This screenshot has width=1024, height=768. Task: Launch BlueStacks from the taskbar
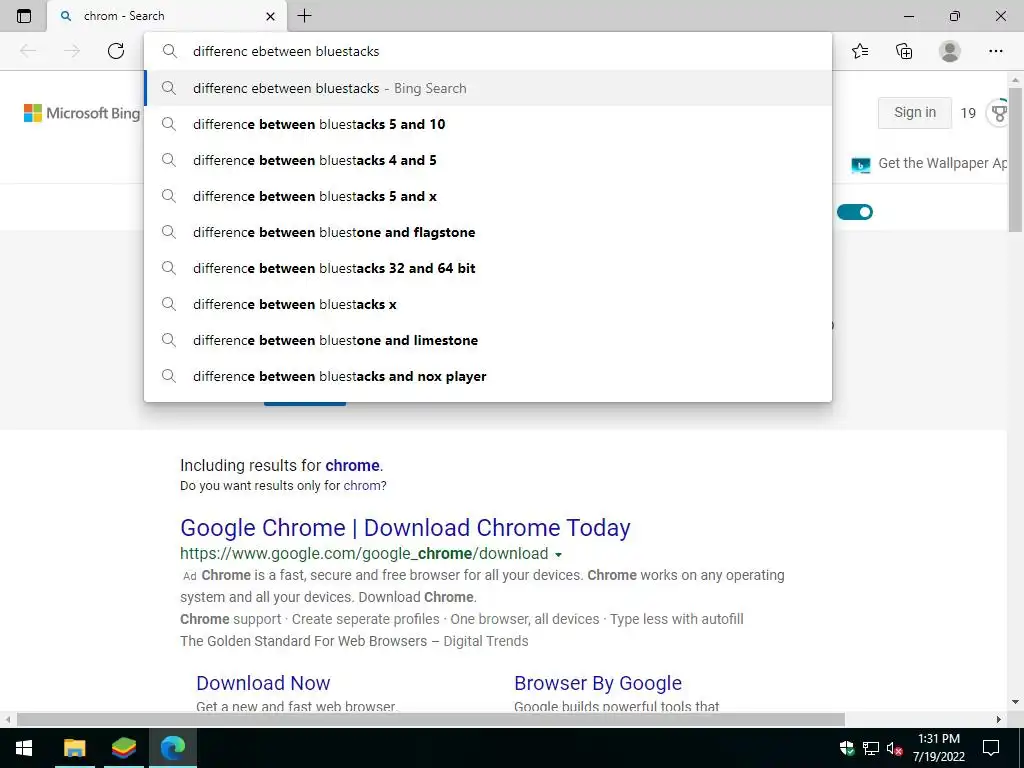(x=124, y=748)
